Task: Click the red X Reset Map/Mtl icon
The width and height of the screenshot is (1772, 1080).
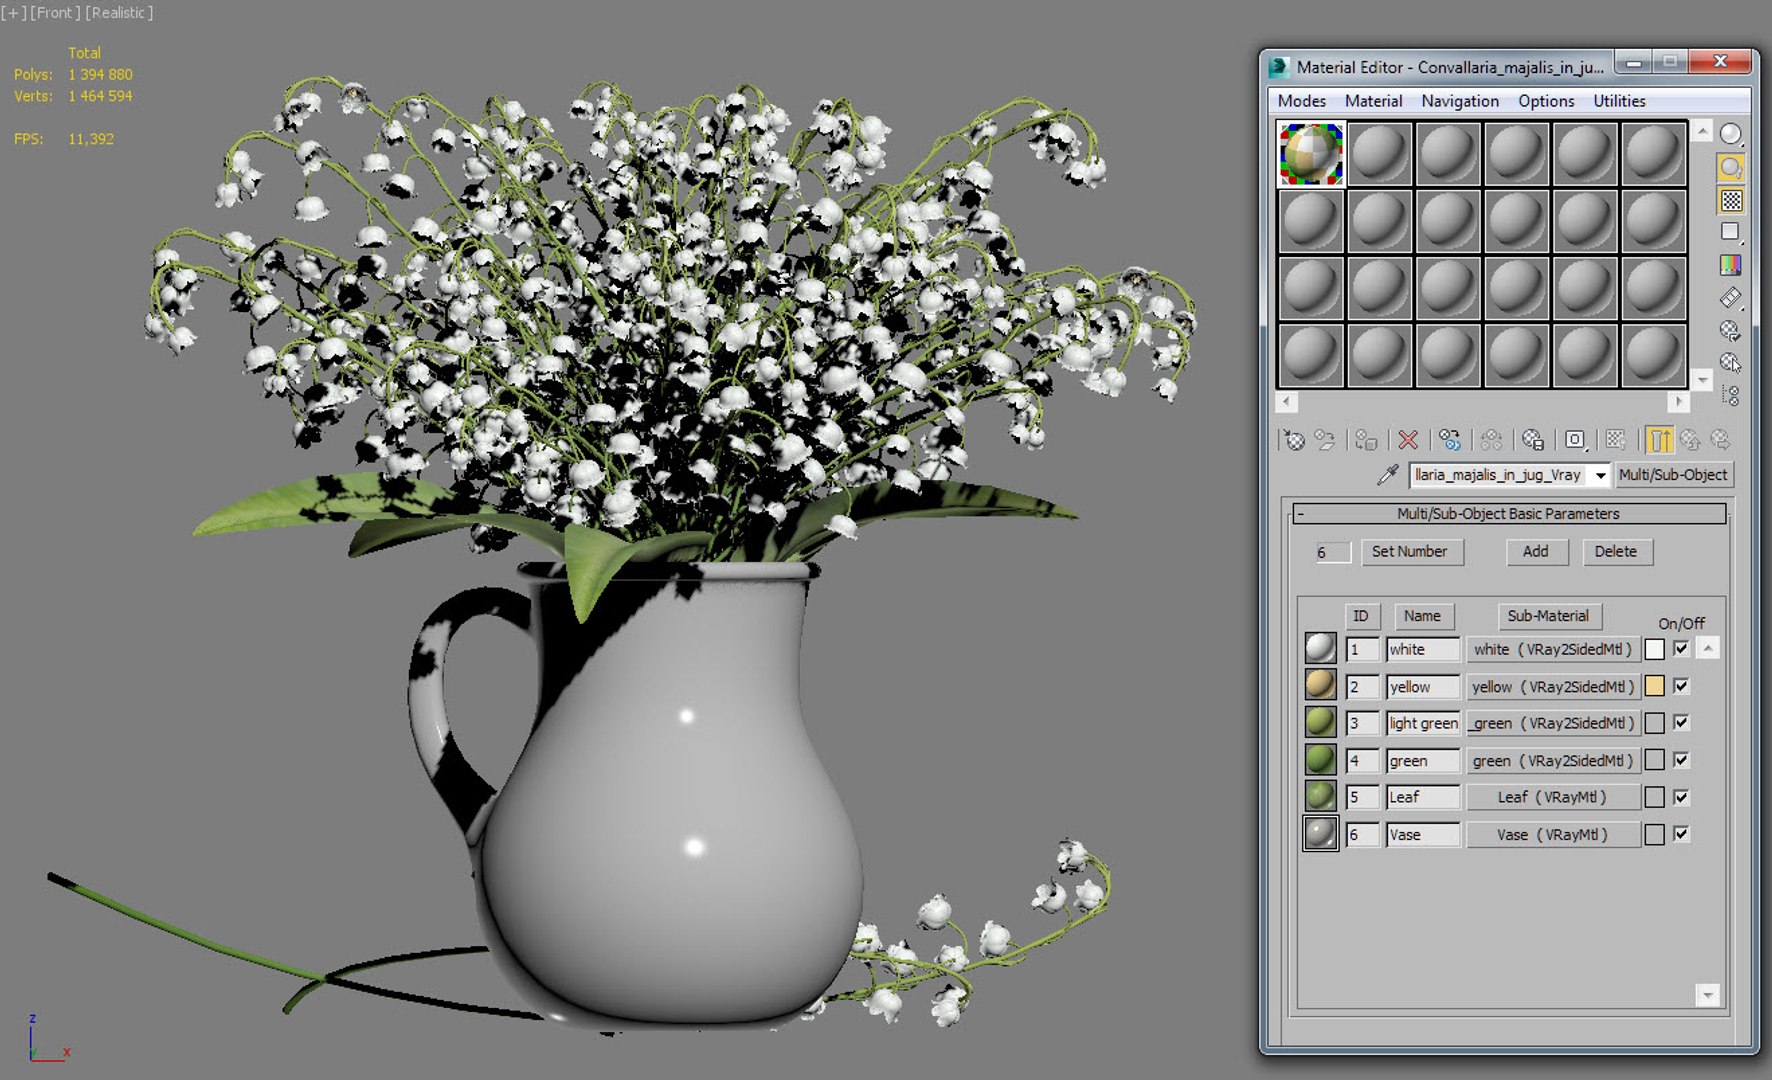Action: (x=1408, y=440)
